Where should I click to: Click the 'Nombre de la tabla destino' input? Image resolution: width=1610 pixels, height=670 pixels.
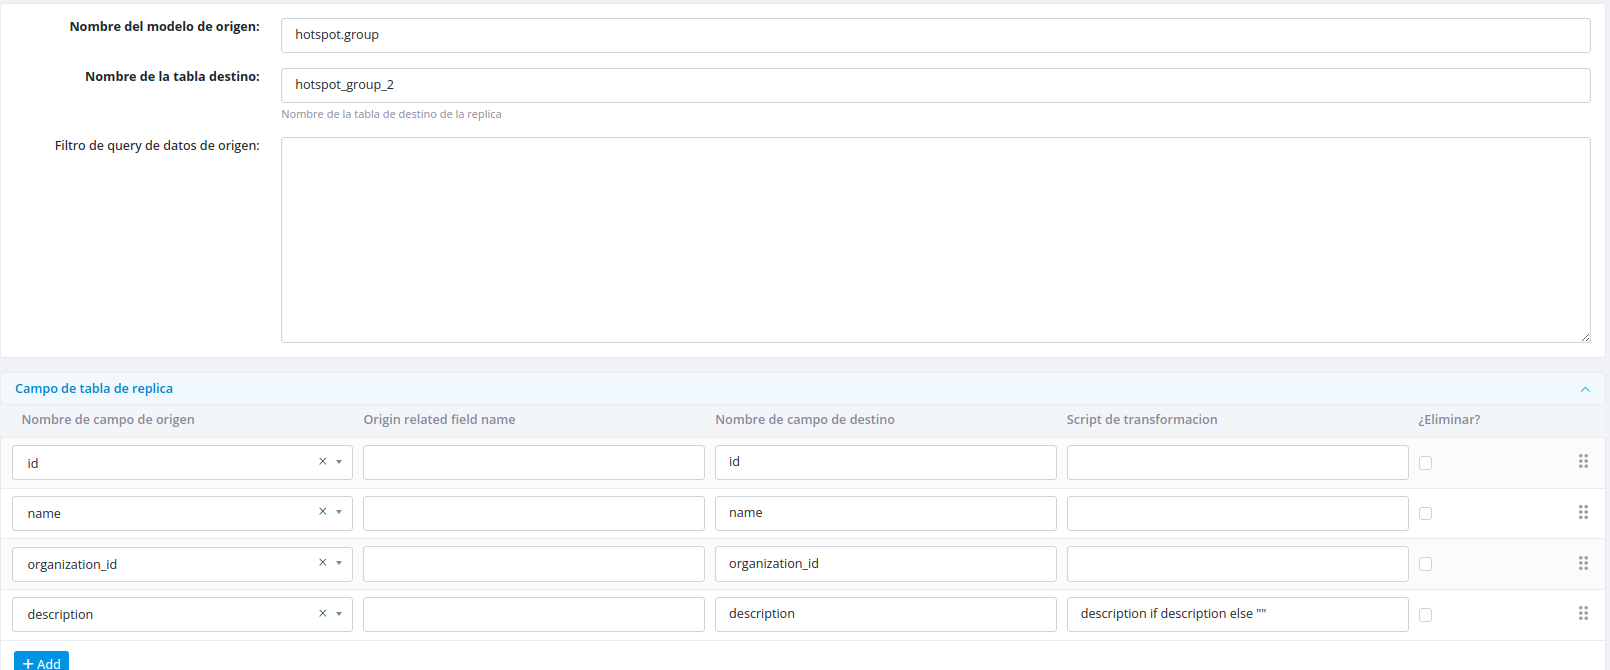[935, 85]
